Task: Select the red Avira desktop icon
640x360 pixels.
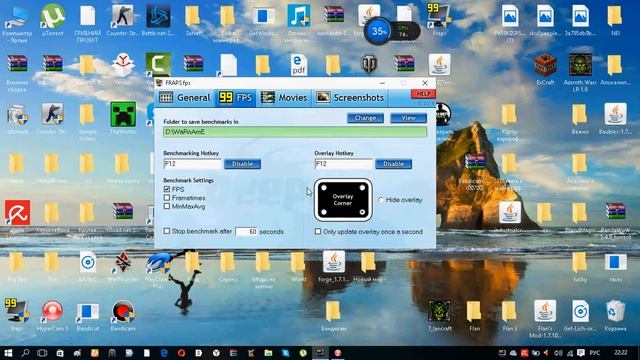Action: pos(17,213)
